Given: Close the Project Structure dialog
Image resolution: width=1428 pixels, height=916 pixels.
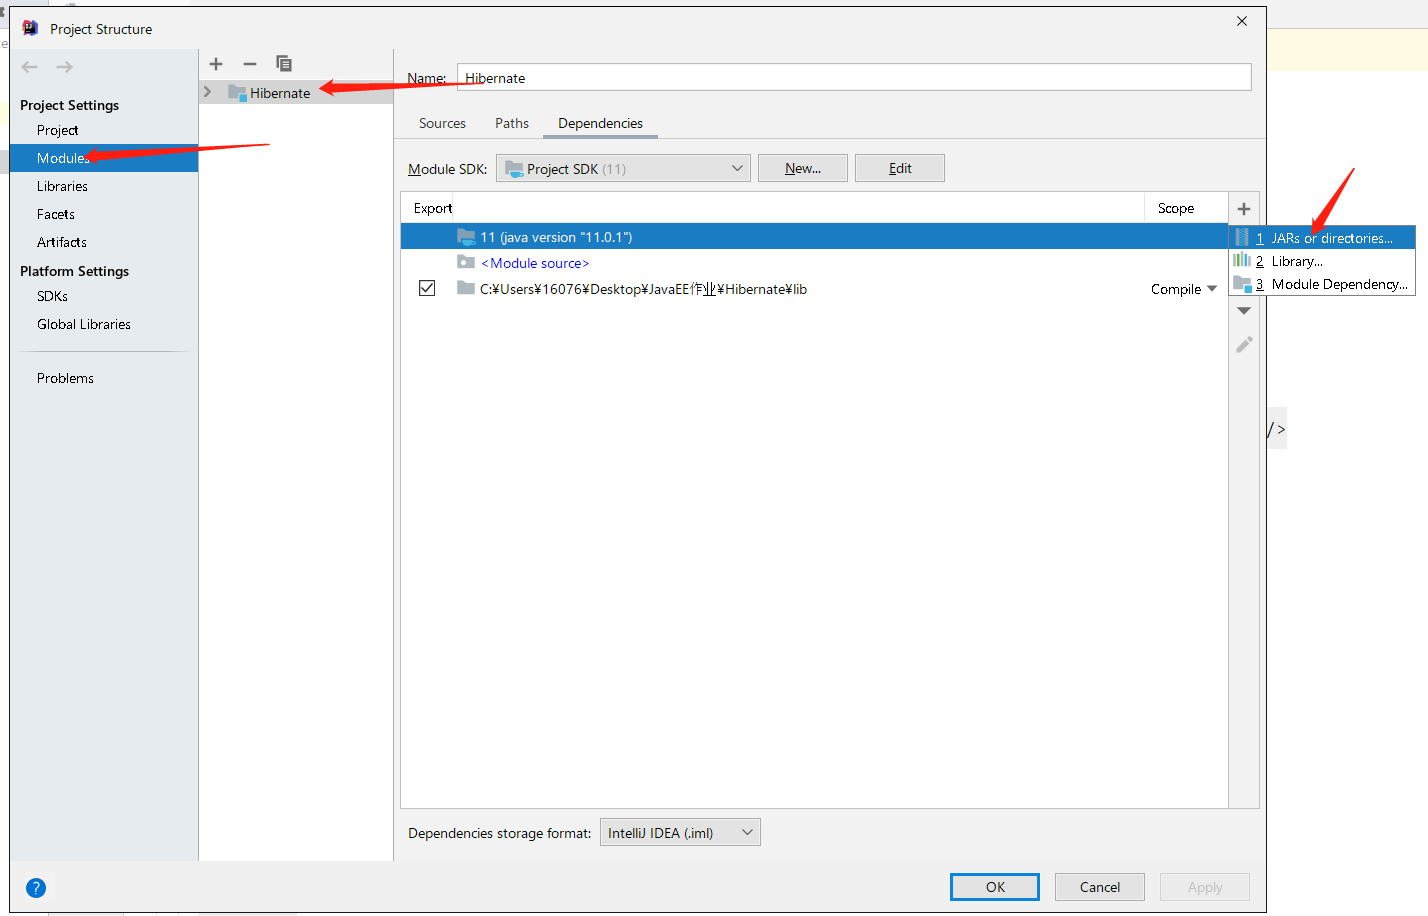Looking at the screenshot, I should 1242,21.
